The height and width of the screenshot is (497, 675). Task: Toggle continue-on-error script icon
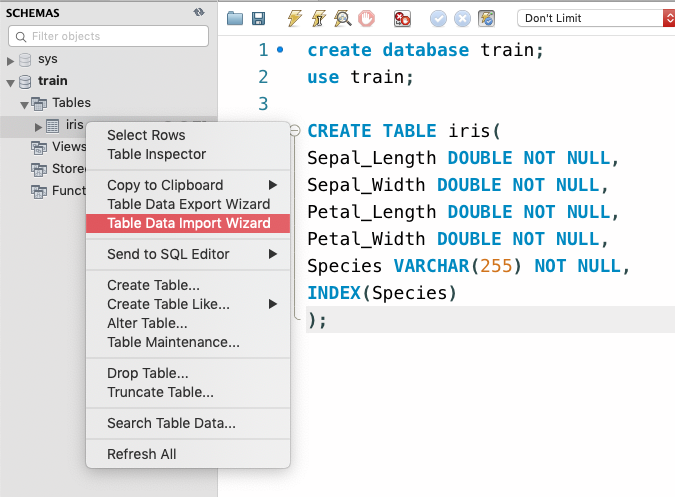(402, 19)
